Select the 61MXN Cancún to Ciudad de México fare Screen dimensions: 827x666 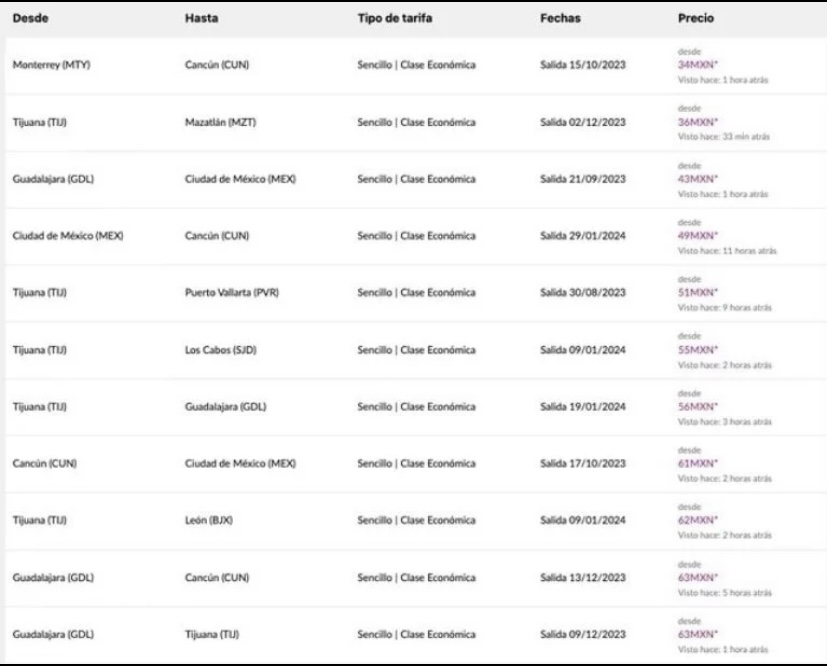(694, 463)
